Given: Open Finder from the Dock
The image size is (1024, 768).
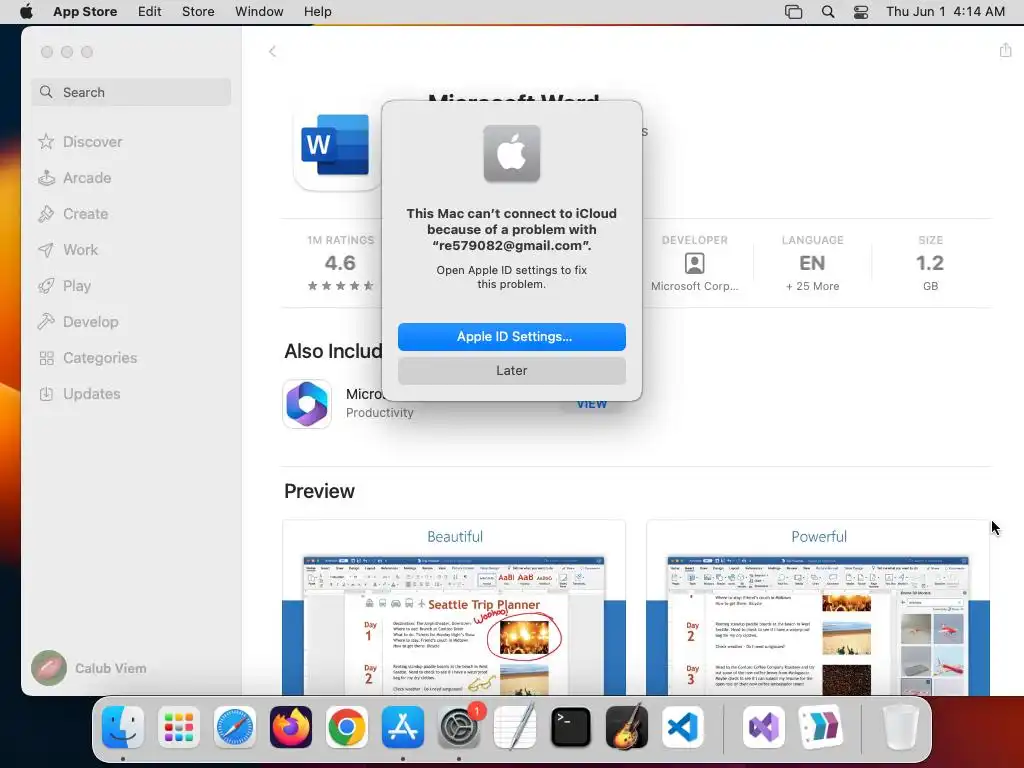Looking at the screenshot, I should (123, 727).
